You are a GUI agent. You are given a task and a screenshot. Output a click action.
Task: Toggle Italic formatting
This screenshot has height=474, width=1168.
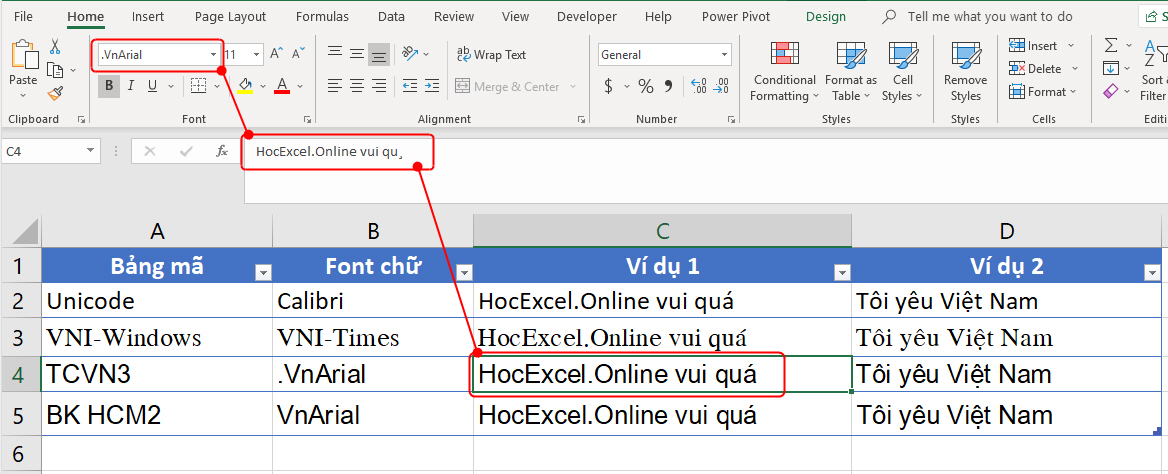tap(131, 86)
